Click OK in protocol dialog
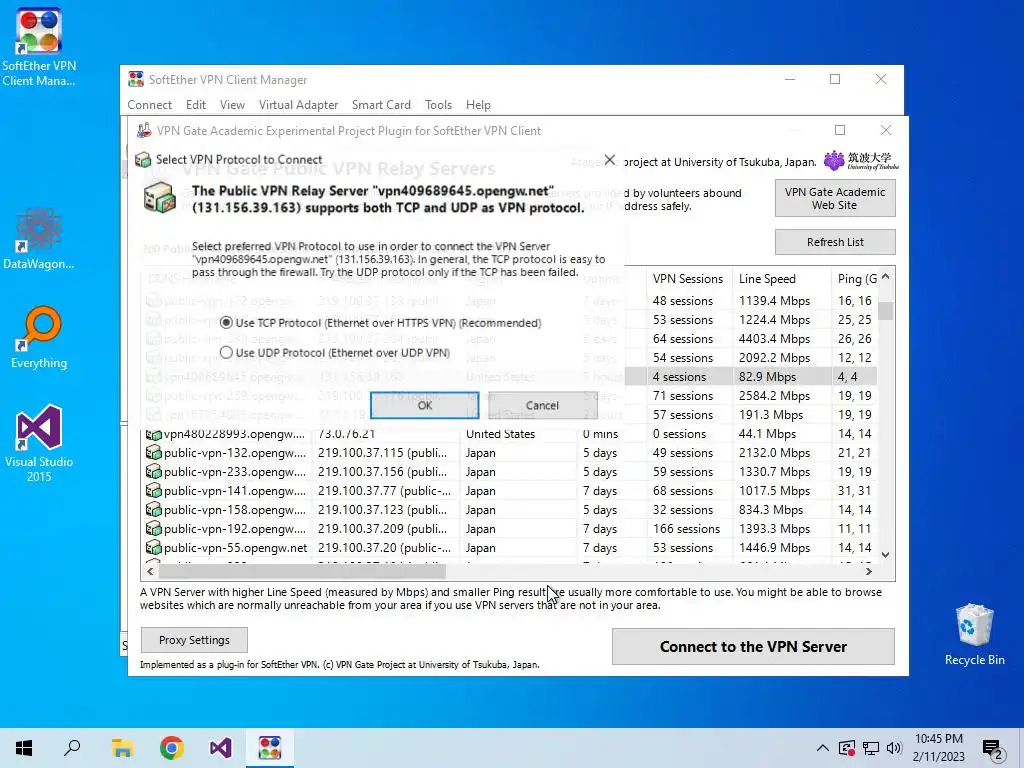 pos(424,406)
